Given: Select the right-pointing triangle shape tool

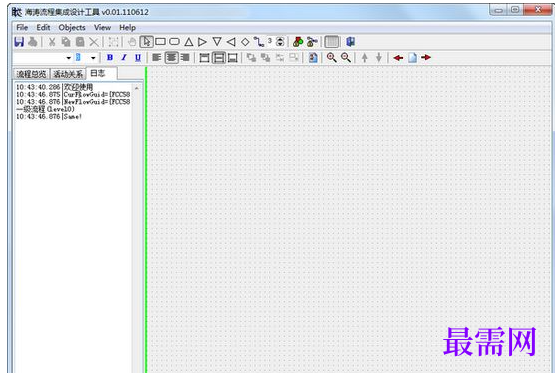Looking at the screenshot, I should point(202,42).
